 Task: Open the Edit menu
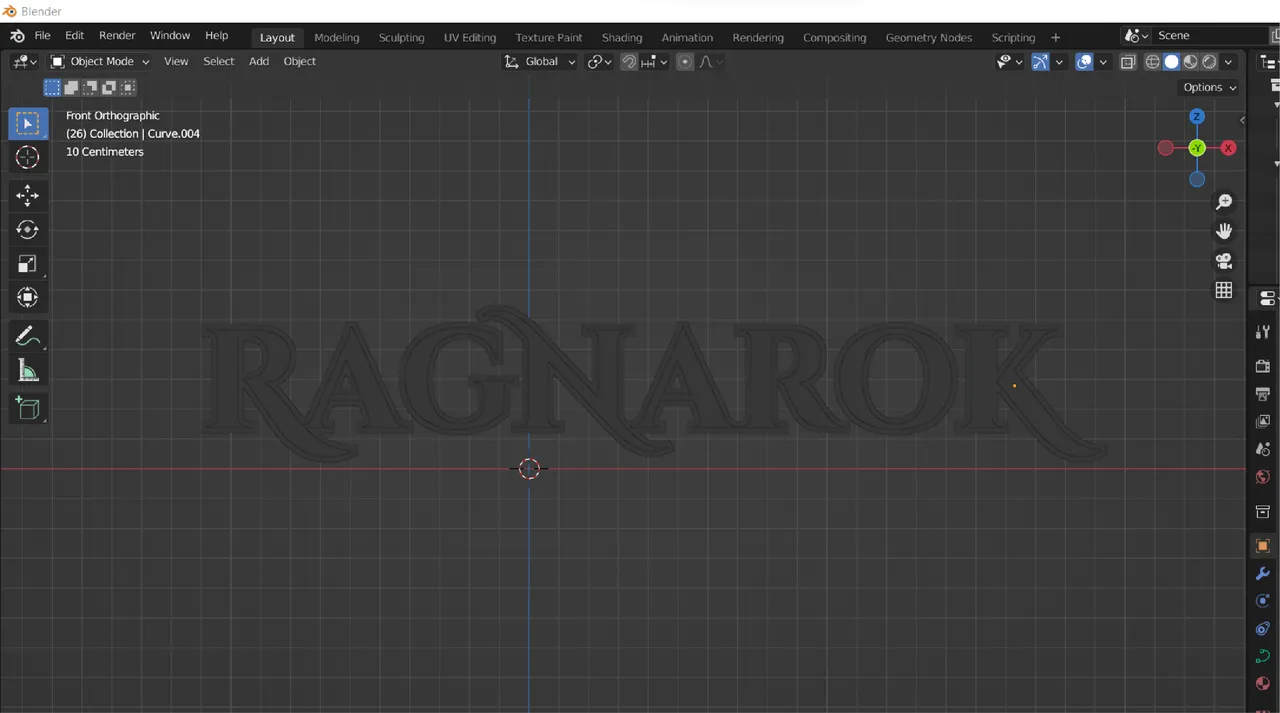(x=75, y=36)
